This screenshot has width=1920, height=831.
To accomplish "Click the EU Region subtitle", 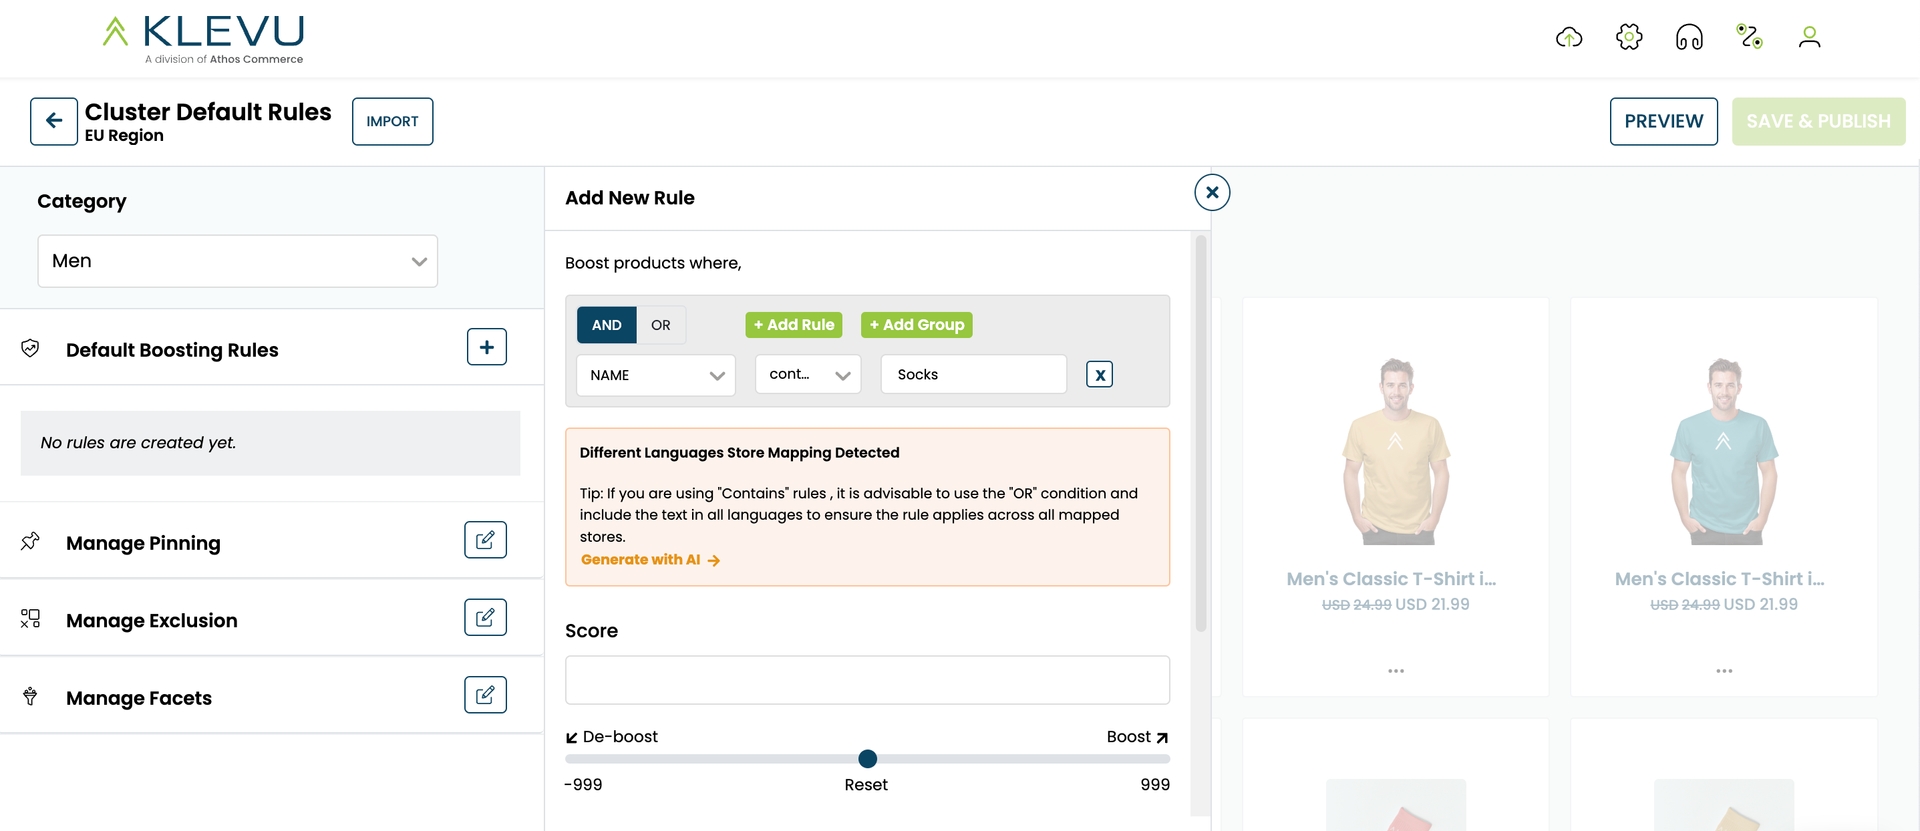I will click(x=124, y=136).
